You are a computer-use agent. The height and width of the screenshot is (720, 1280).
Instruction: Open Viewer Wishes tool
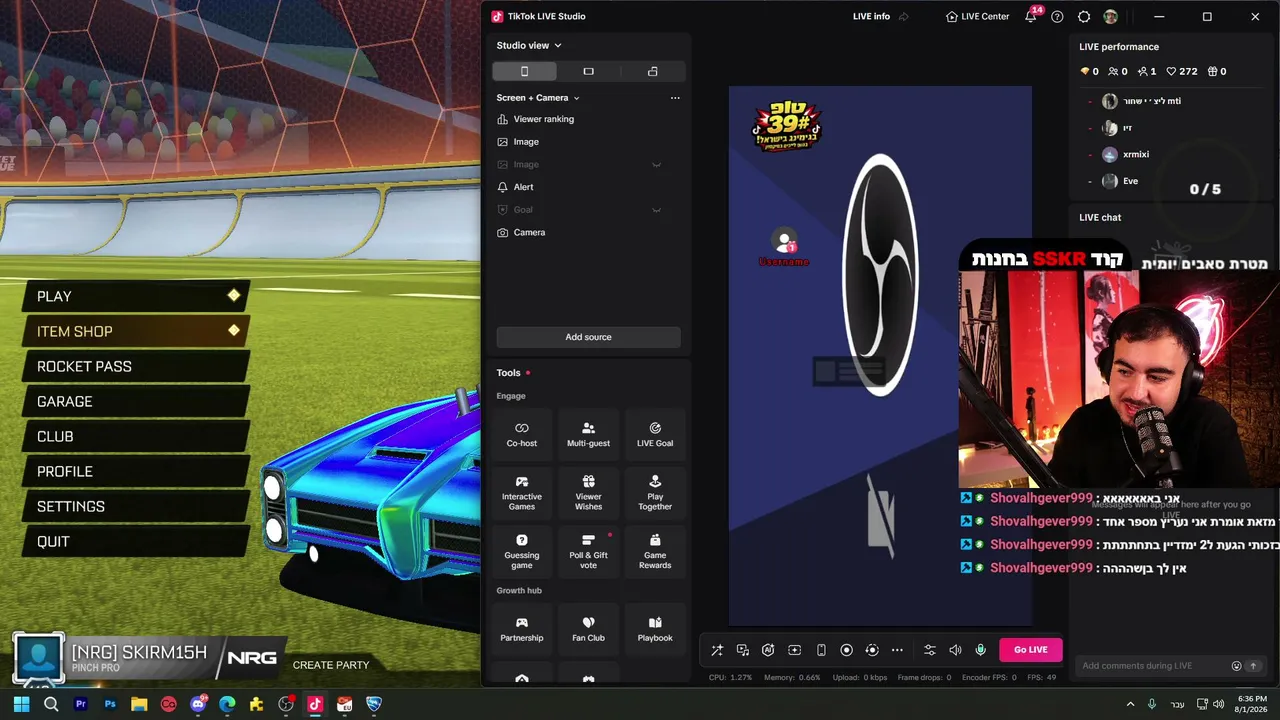(x=588, y=494)
